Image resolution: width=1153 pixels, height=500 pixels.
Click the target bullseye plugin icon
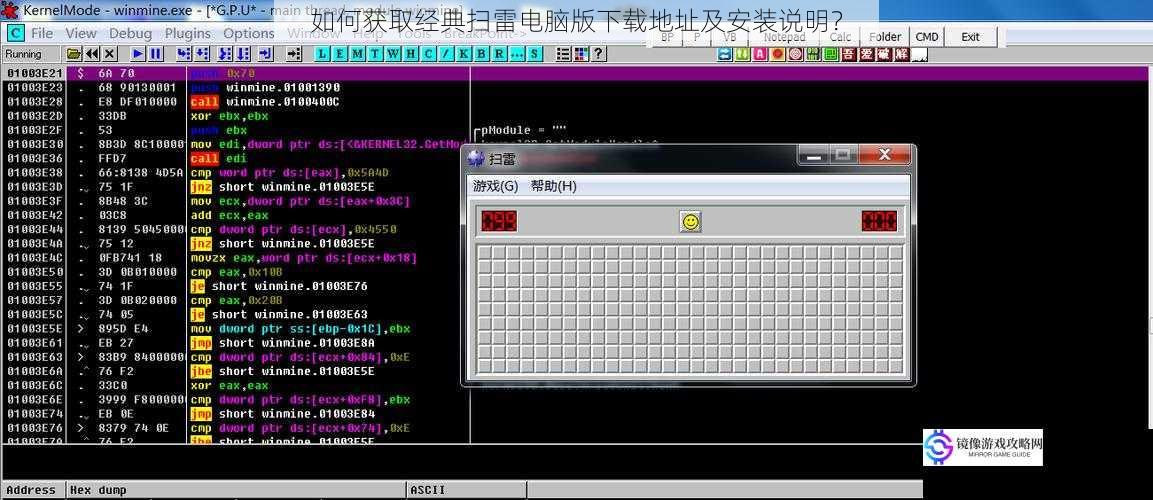coord(796,54)
